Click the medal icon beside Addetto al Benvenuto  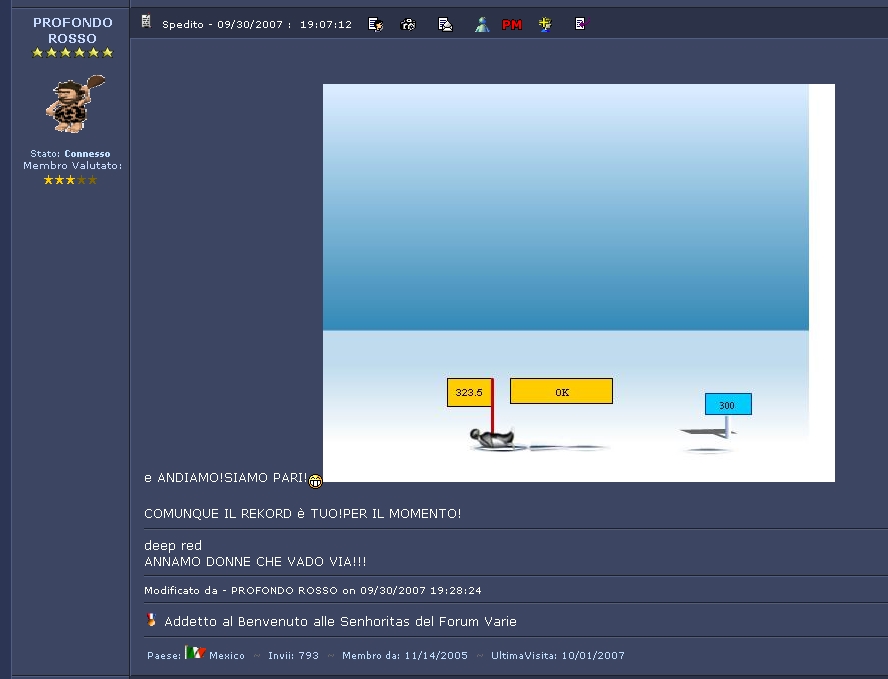(x=152, y=620)
